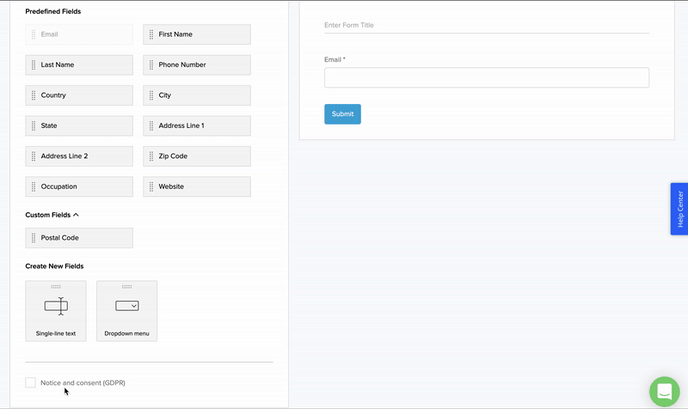Viewport: 688px width, 409px height.
Task: Choose the Address Line 1 field
Action: click(197, 126)
